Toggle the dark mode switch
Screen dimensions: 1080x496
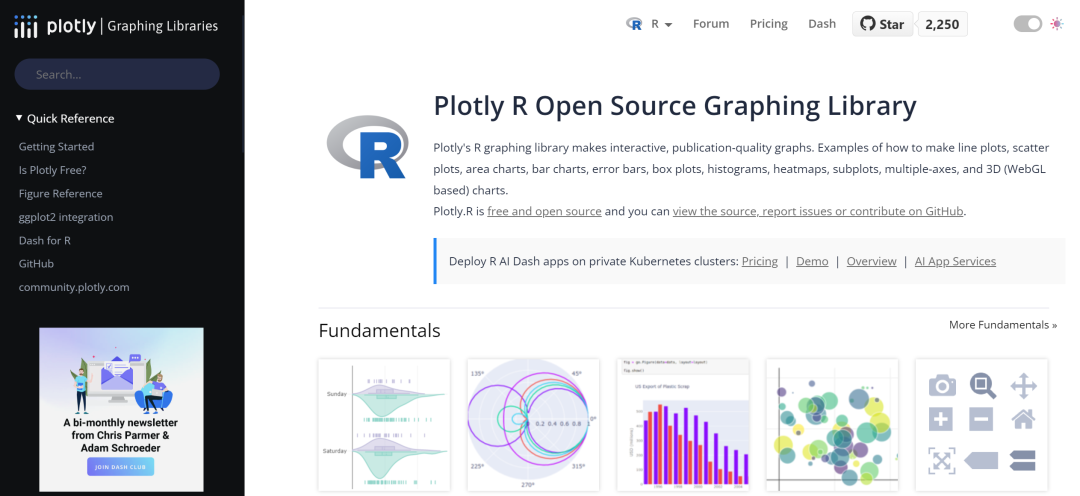pyautogui.click(x=1027, y=24)
